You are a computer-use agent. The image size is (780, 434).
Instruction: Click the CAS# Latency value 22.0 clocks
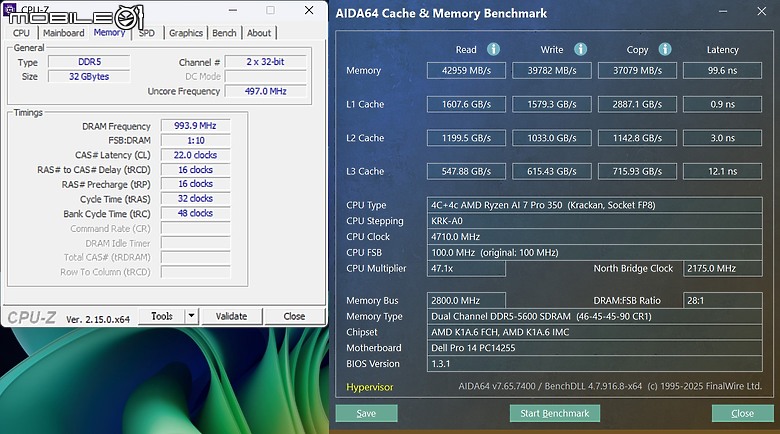(x=195, y=155)
